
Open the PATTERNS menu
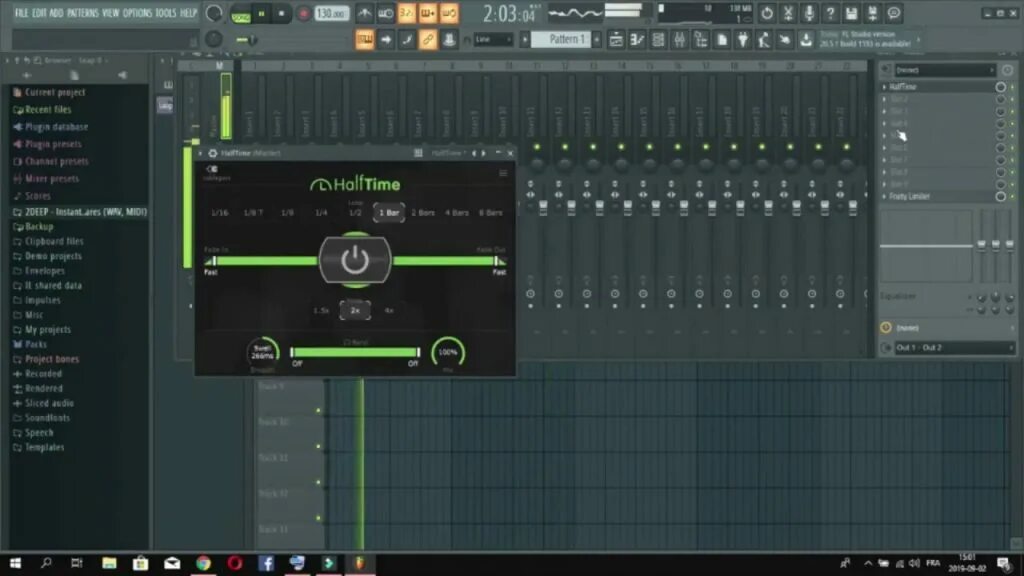pos(82,13)
